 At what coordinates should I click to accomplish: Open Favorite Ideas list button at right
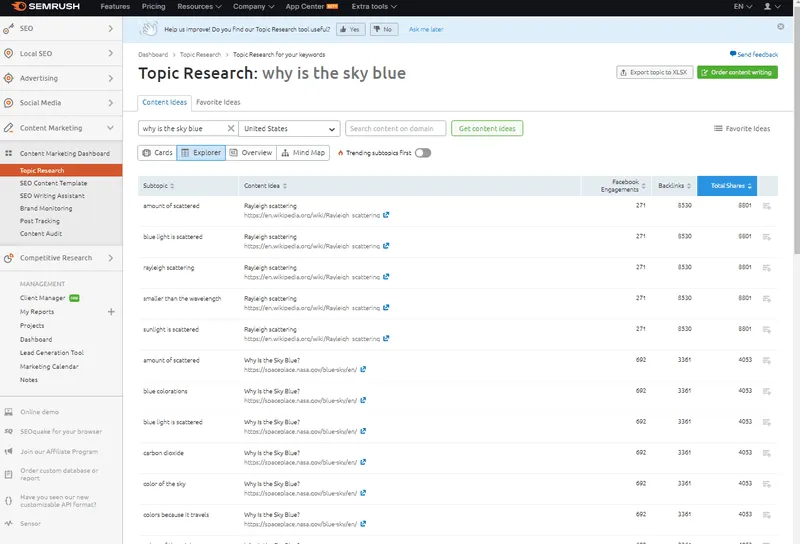(x=742, y=129)
